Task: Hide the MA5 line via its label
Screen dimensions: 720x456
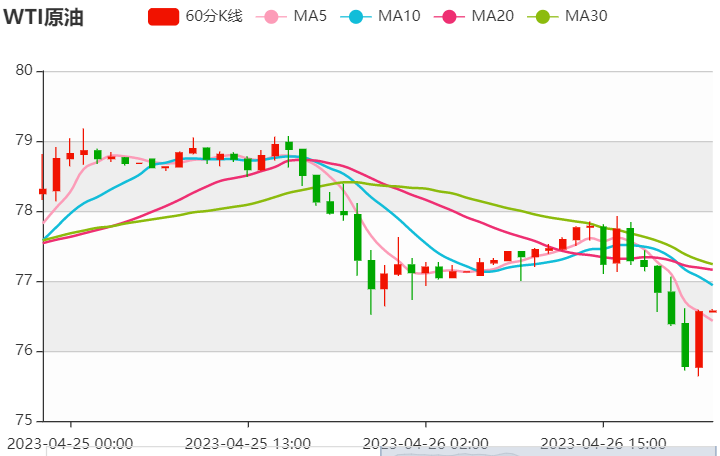Action: 310,16
